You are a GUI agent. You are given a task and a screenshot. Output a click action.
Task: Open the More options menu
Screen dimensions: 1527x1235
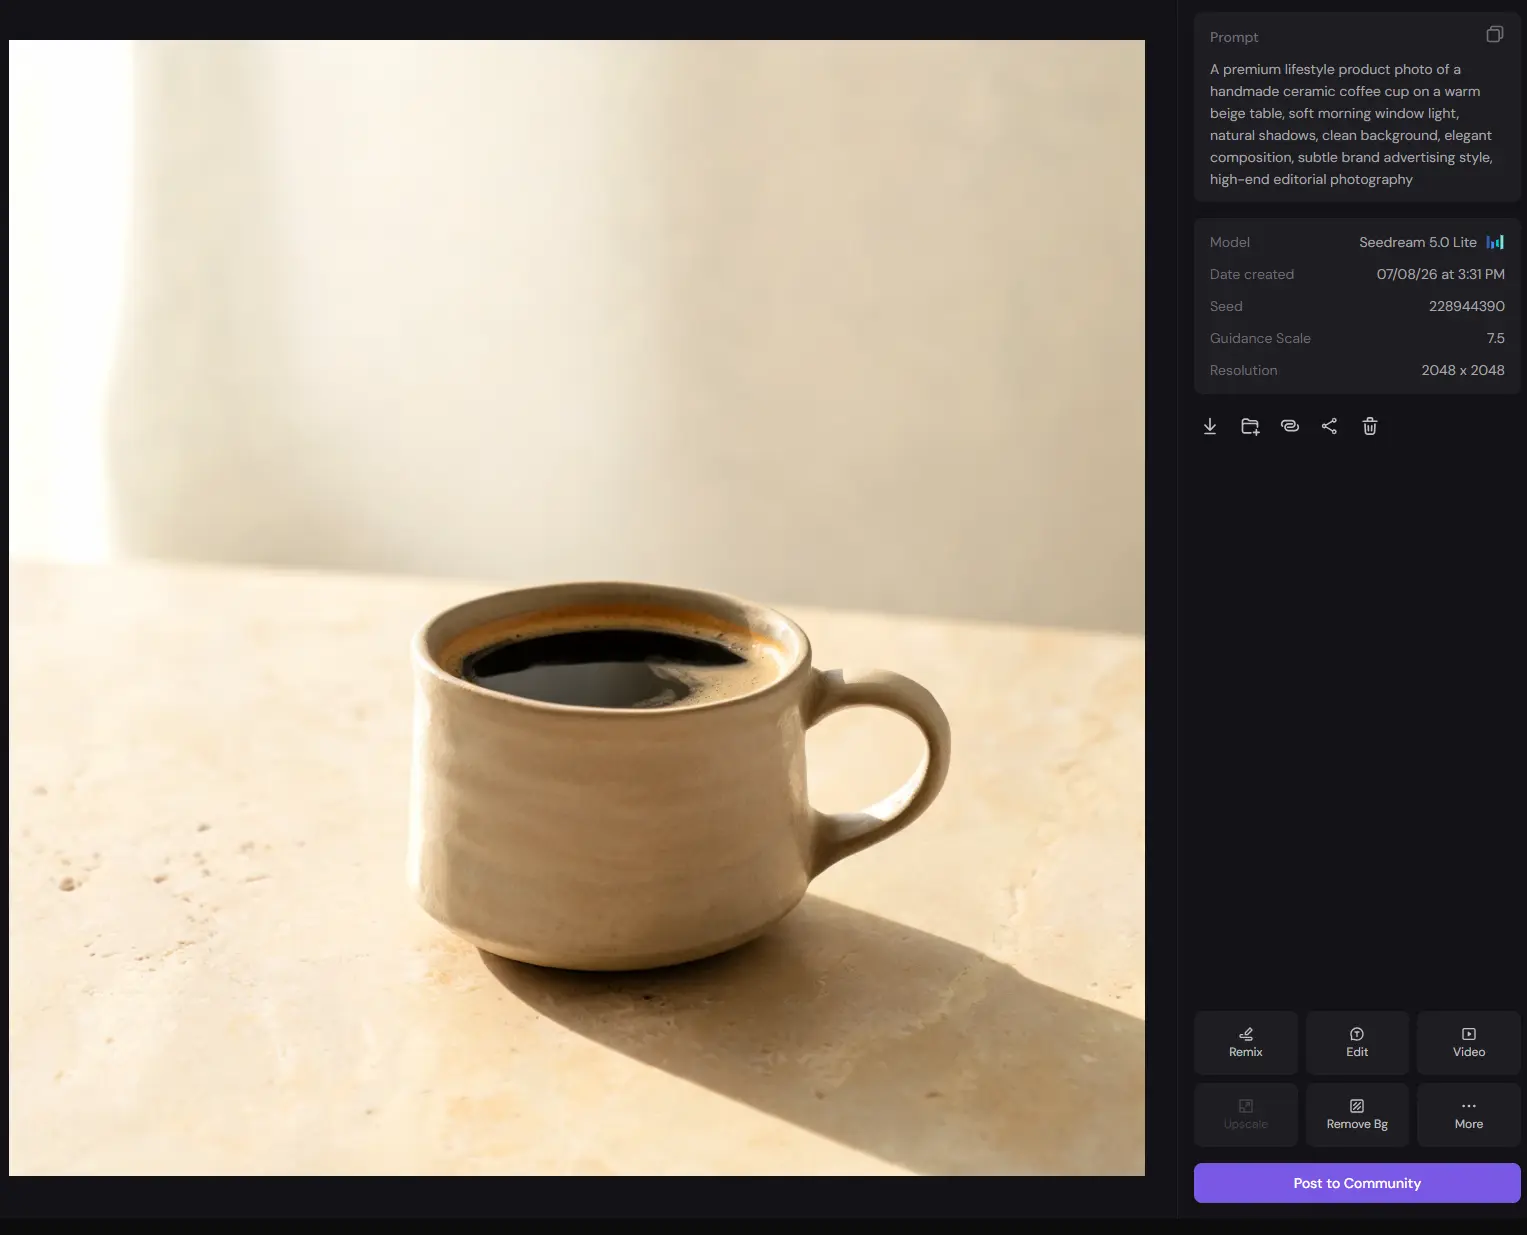pos(1469,1115)
